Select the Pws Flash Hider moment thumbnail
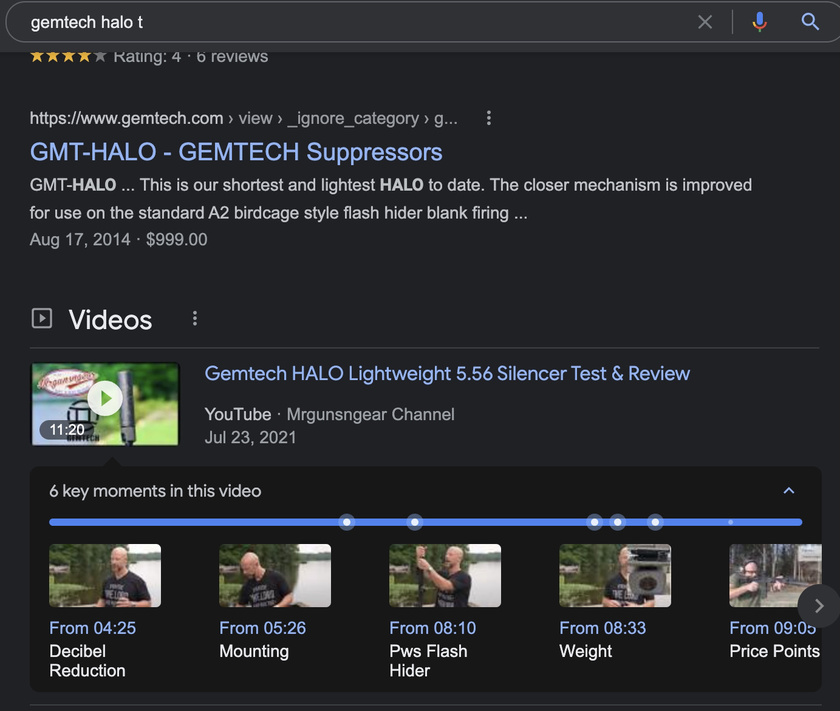840x711 pixels. point(445,575)
